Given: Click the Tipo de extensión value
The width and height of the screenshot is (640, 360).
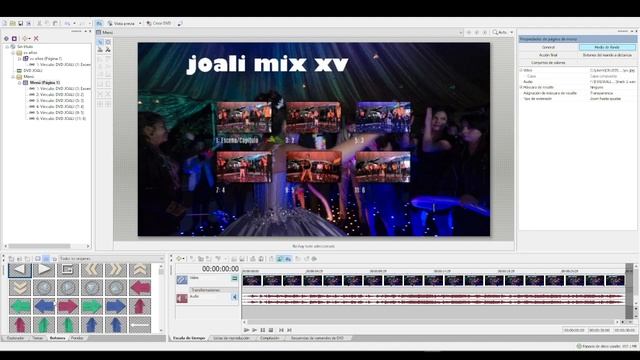Looking at the screenshot, I should pyautogui.click(x=612, y=99).
